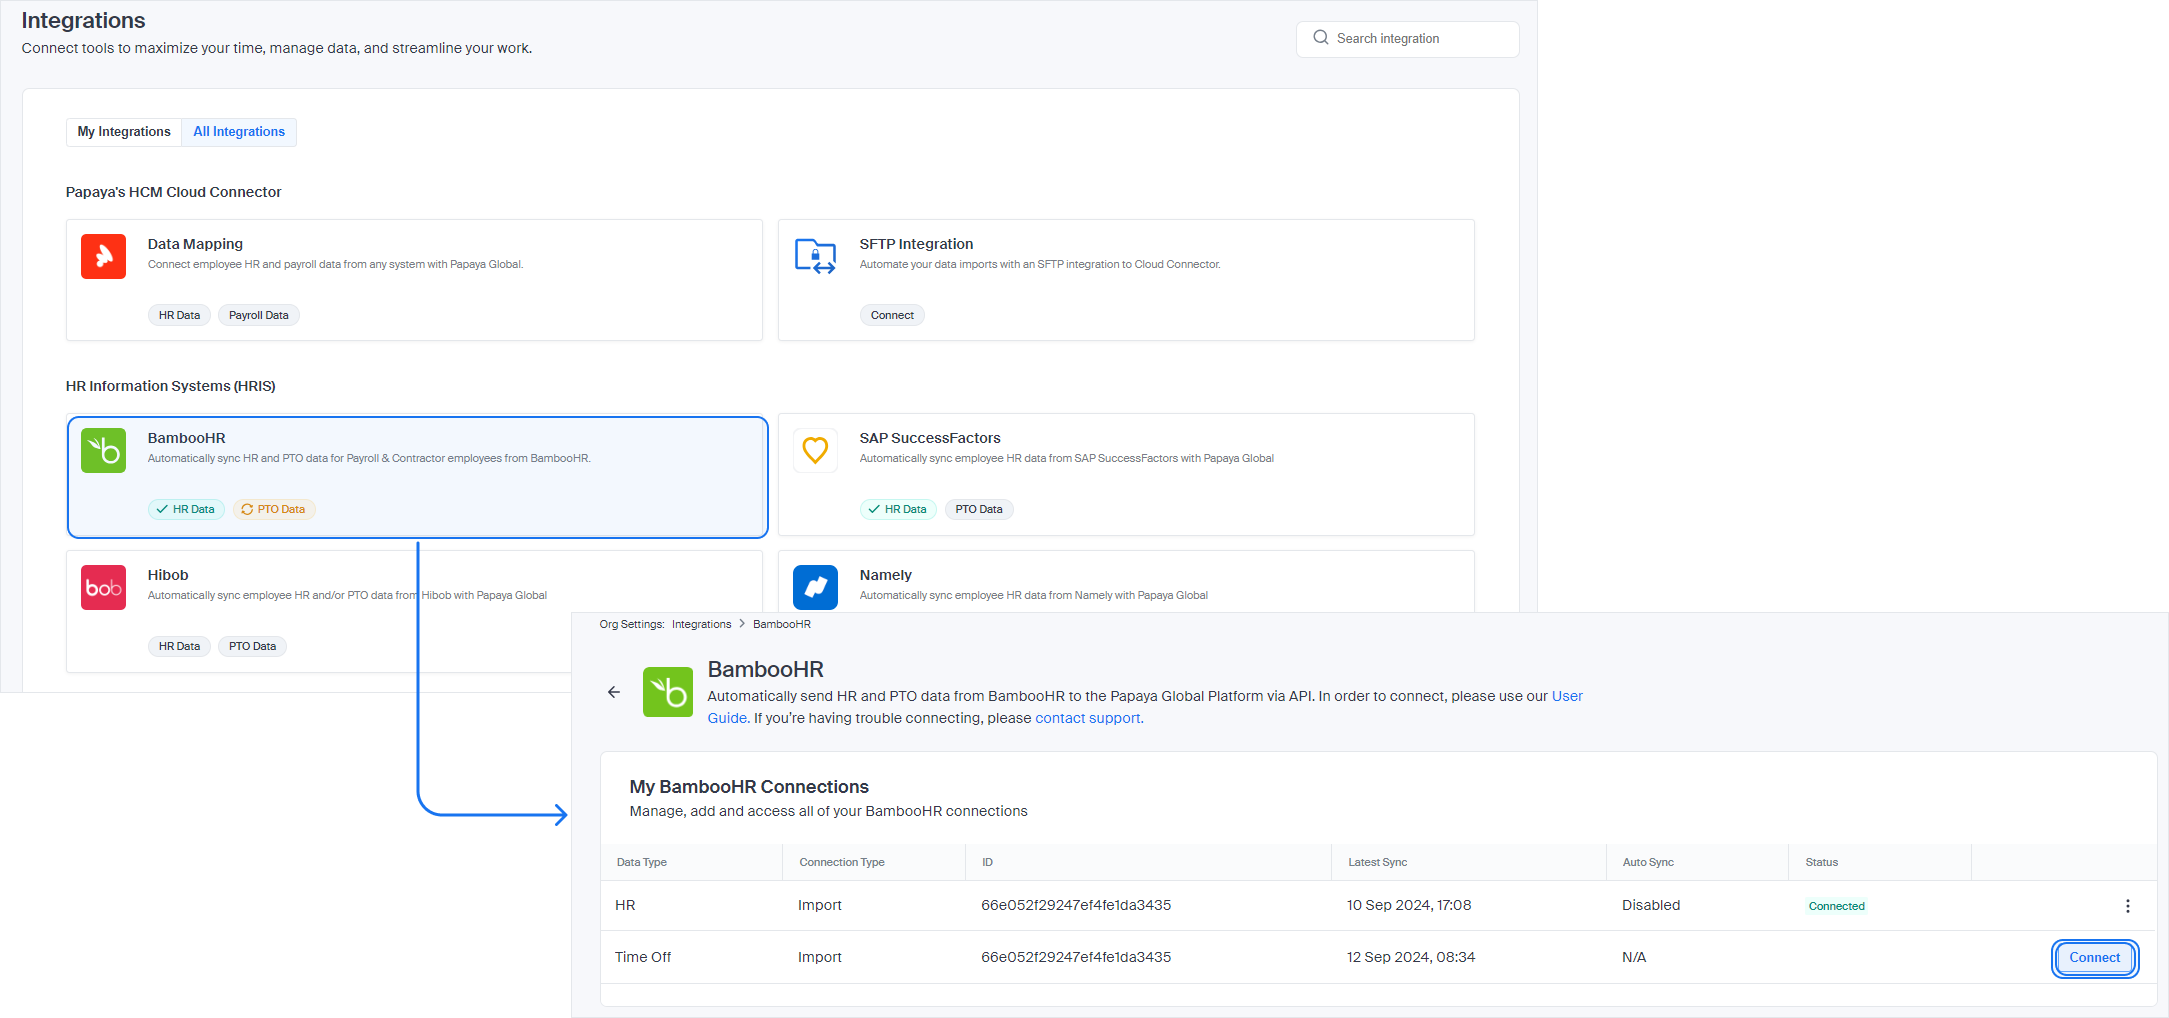Open the contact support link
The width and height of the screenshot is (2169, 1018).
(1088, 718)
